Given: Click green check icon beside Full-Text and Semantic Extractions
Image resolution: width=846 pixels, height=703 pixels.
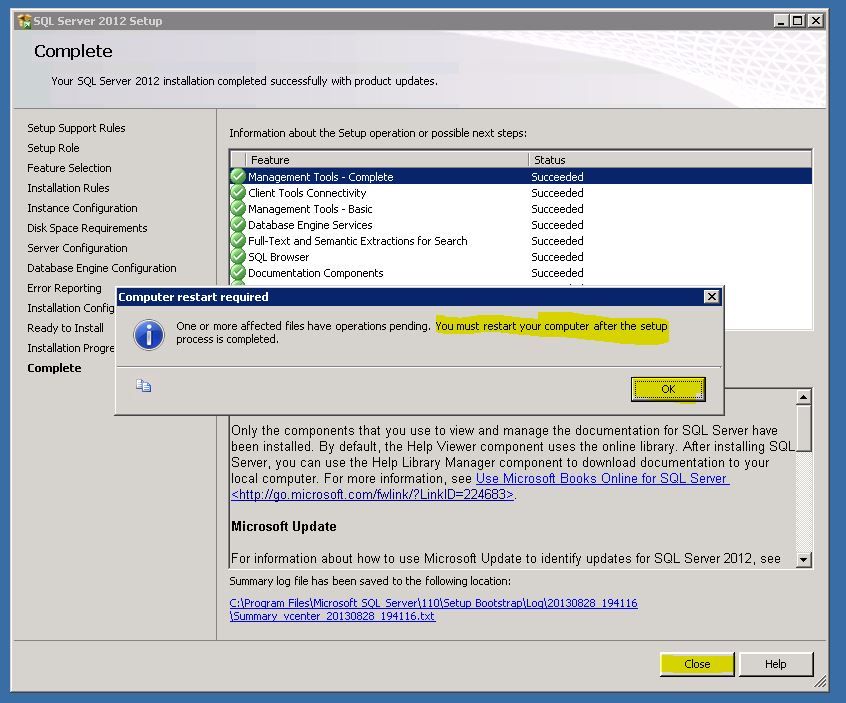Looking at the screenshot, I should coord(238,240).
